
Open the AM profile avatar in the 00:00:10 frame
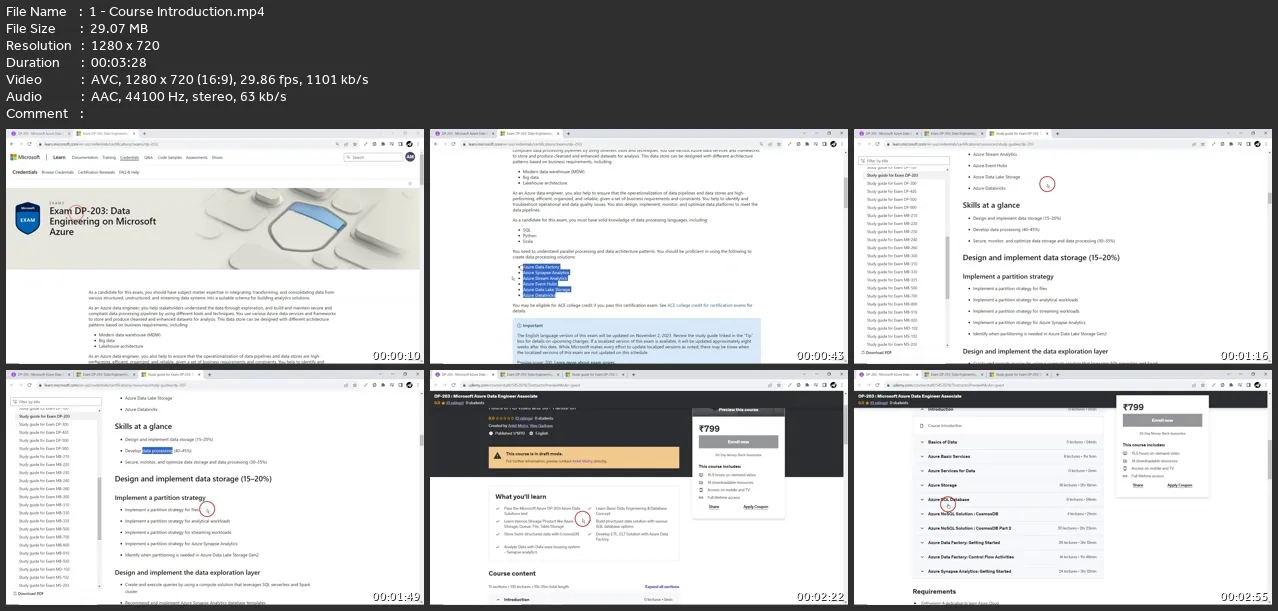click(409, 157)
